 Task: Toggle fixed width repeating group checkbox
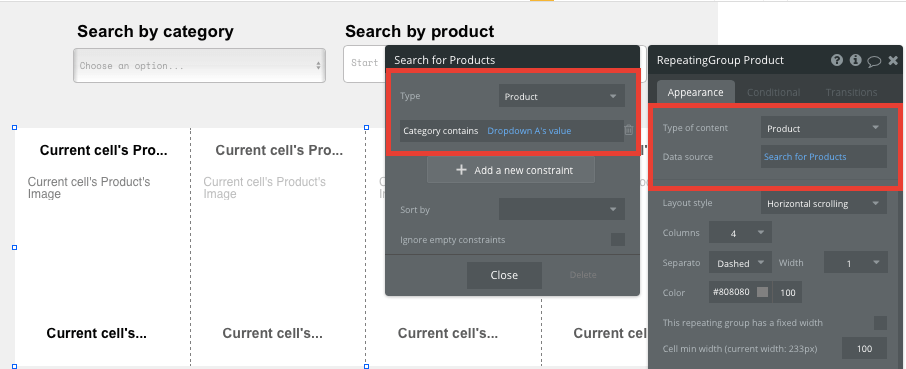[x=880, y=323]
